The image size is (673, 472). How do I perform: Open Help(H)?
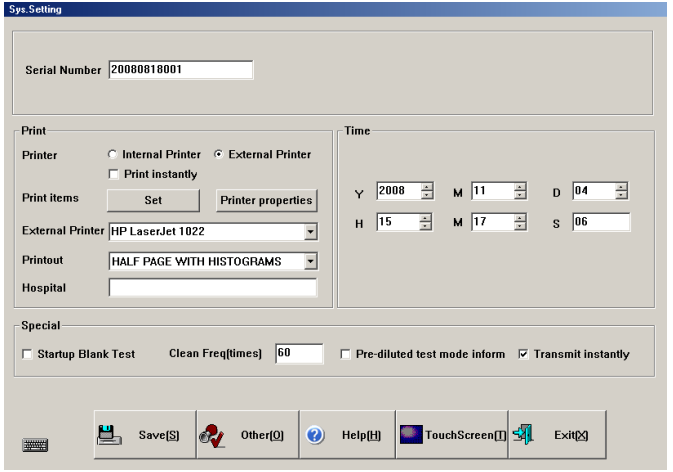pos(348,435)
